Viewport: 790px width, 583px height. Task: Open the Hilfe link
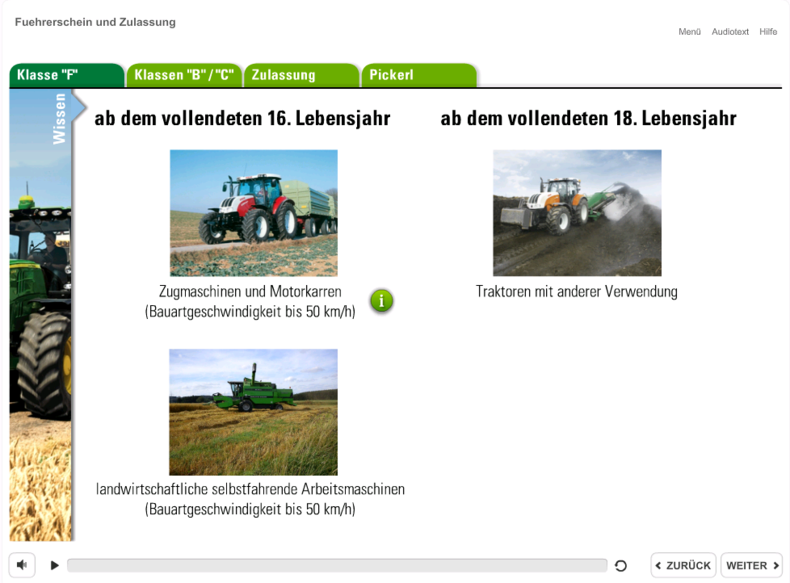768,32
